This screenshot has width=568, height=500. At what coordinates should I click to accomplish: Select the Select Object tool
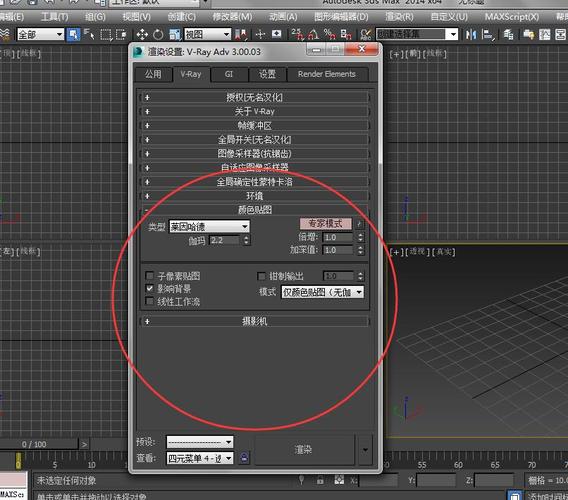73,34
